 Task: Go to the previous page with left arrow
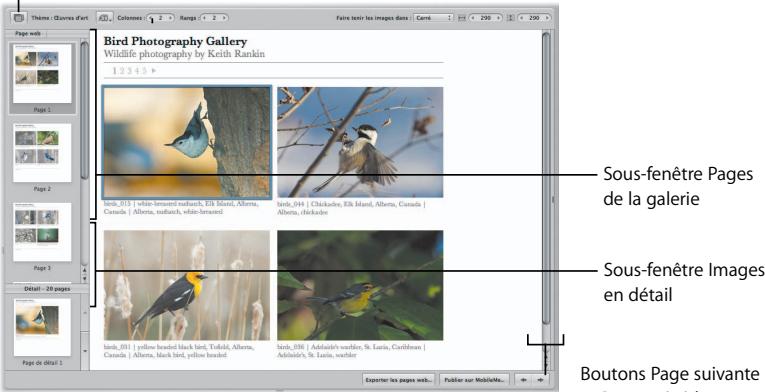coord(523,380)
